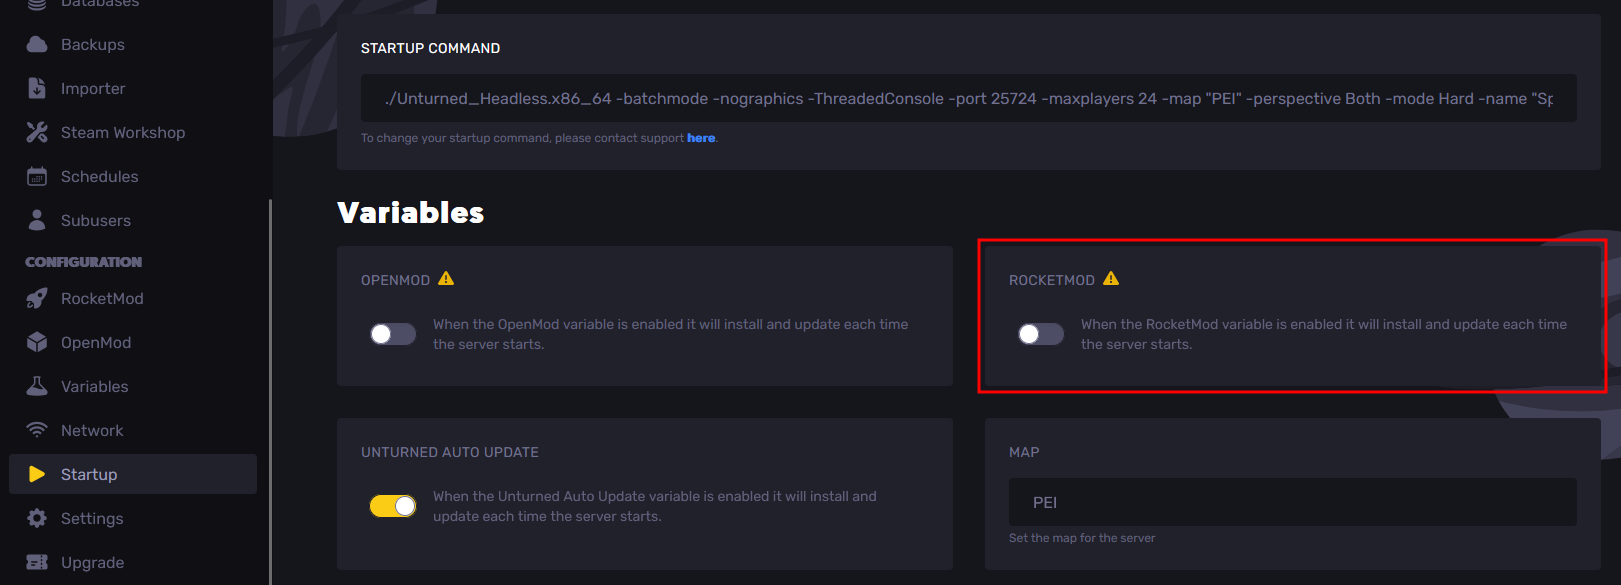The height and width of the screenshot is (585, 1621).
Task: Click the Unturned Auto Update description text
Action: (655, 506)
